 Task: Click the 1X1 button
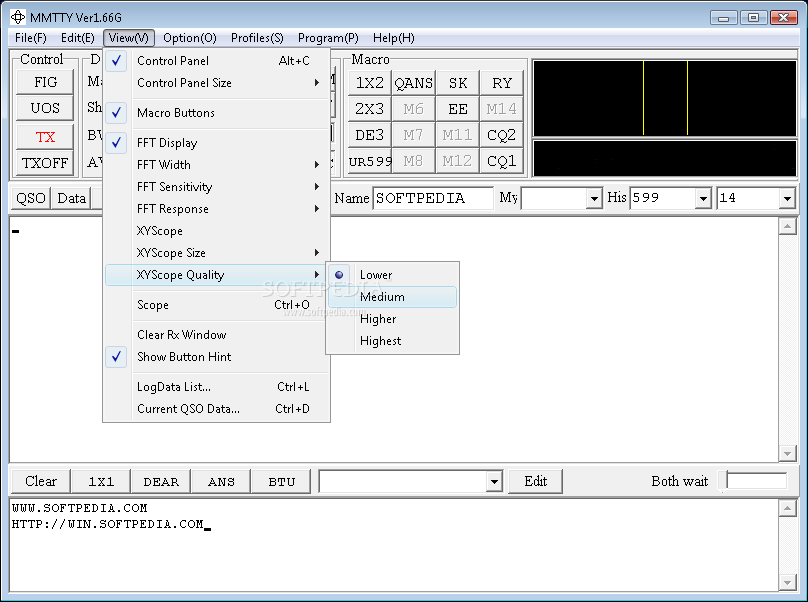101,481
